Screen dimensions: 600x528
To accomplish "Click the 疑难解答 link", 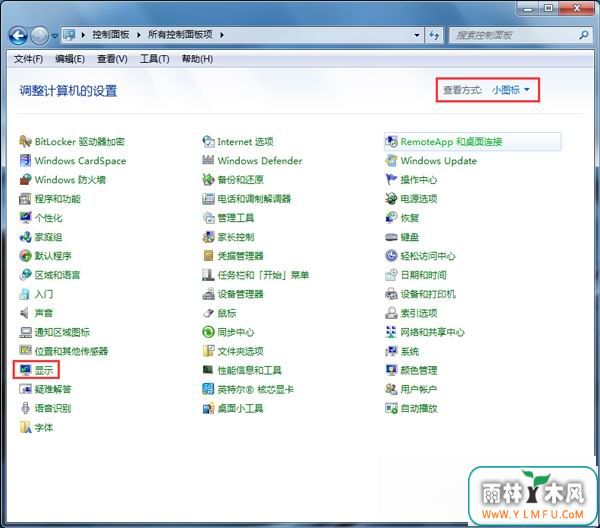I will point(53,389).
